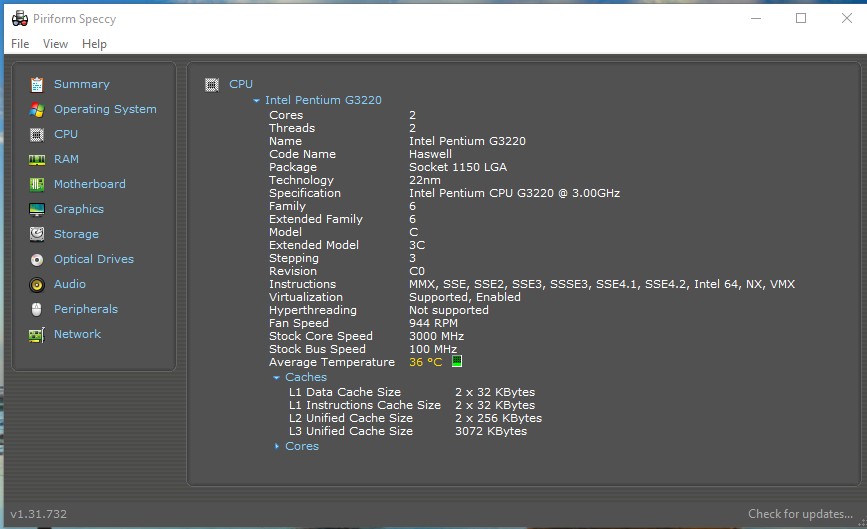Screen dimensions: 867x529
Task: Click the Motherboard icon in sidebar
Action: [37, 184]
